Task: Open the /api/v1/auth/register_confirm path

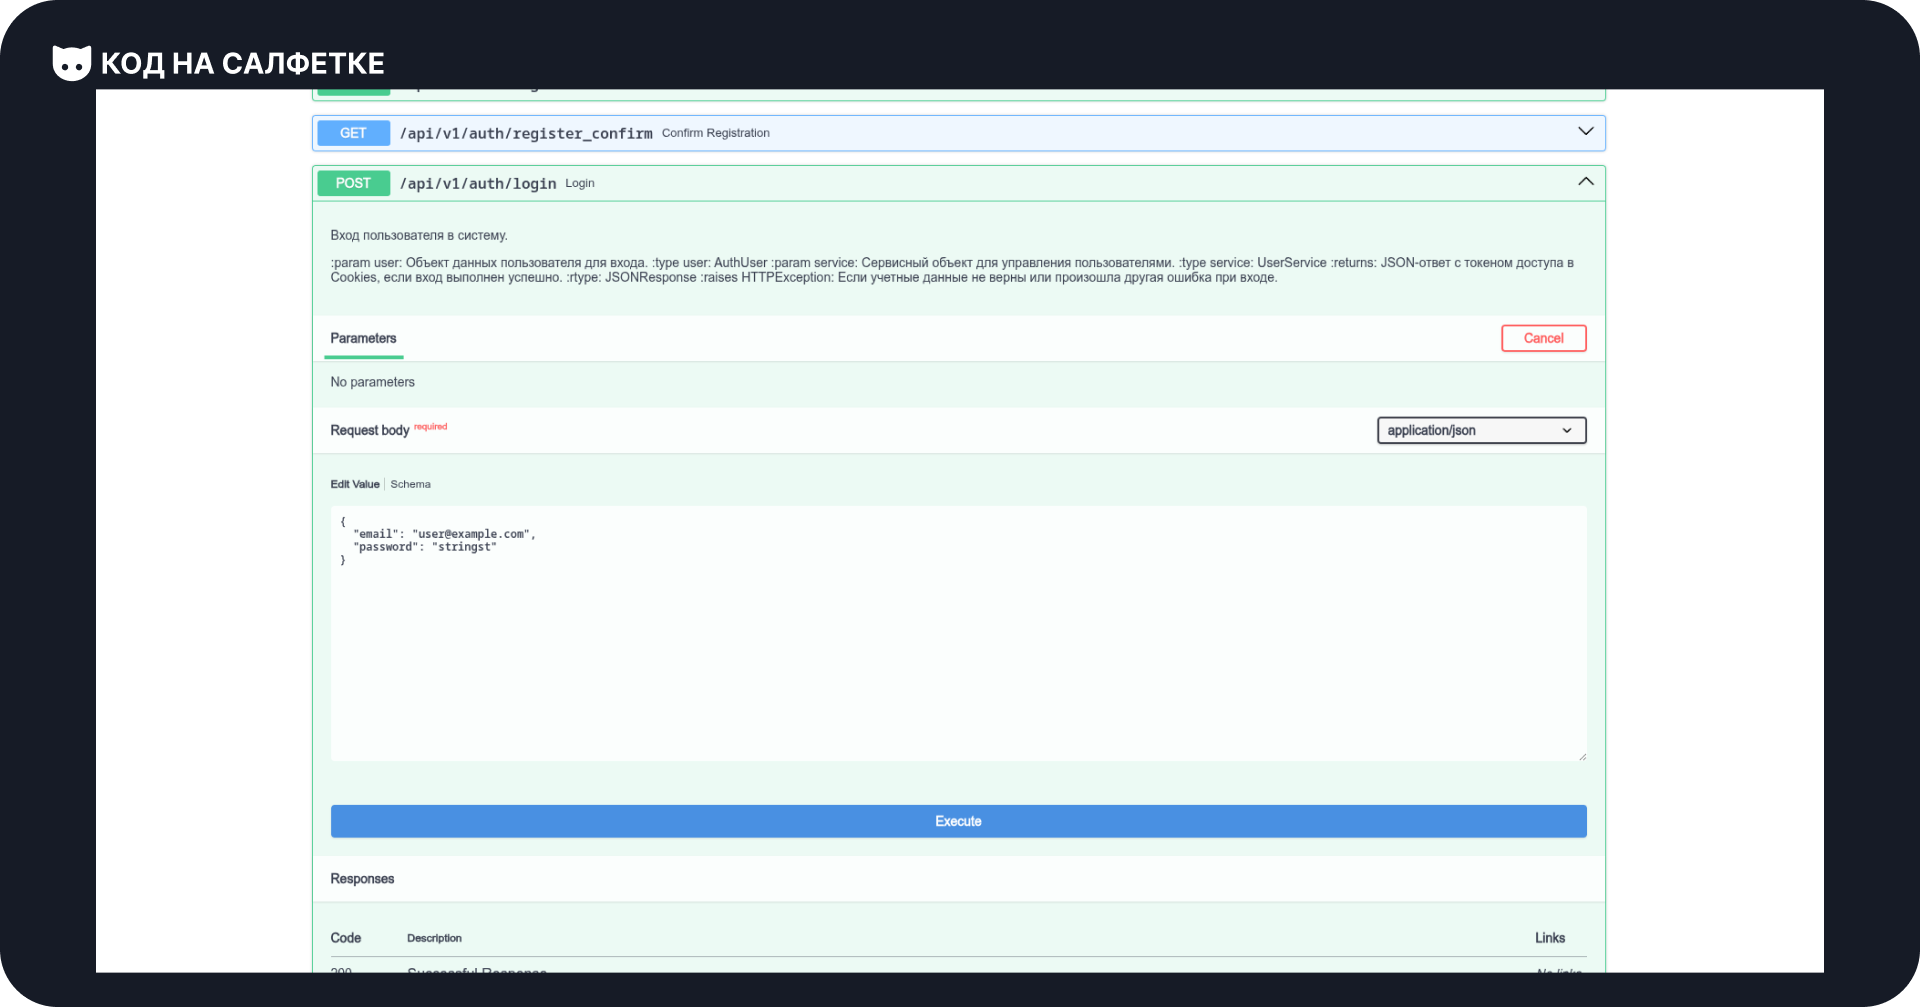Action: tap(526, 133)
